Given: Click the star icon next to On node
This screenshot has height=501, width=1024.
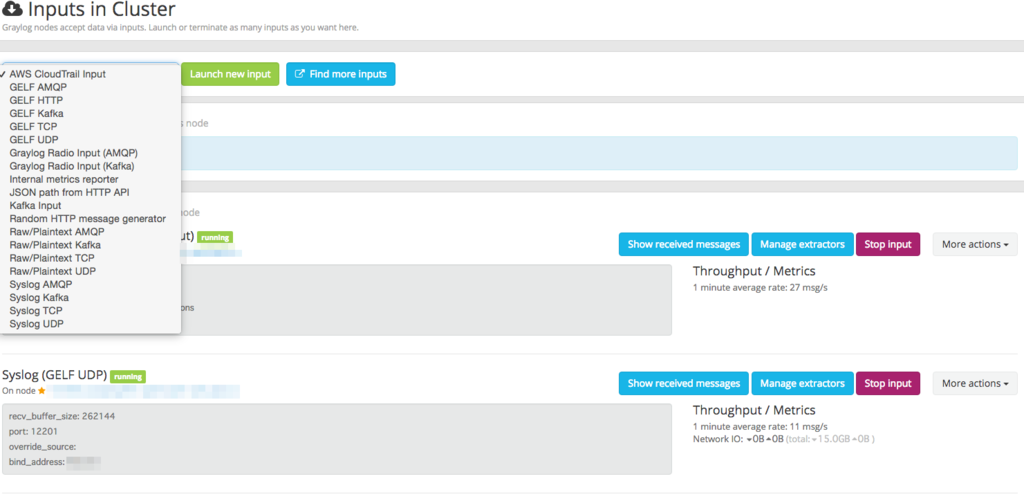Looking at the screenshot, I should pyautogui.click(x=42, y=391).
